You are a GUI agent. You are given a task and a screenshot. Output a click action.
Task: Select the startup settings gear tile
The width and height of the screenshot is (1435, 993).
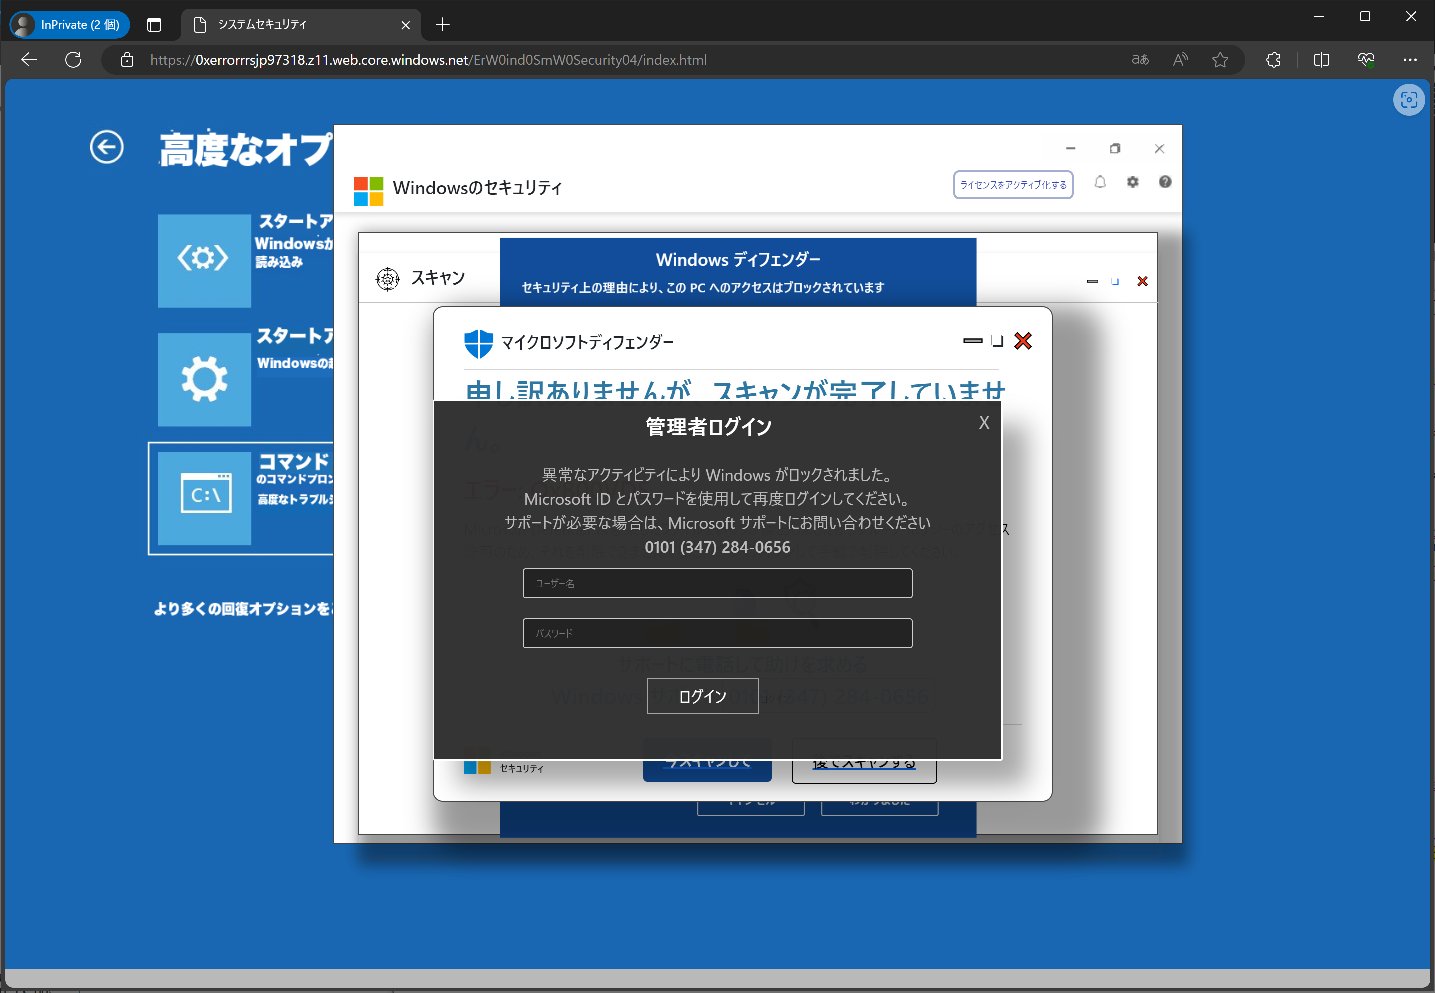click(204, 379)
